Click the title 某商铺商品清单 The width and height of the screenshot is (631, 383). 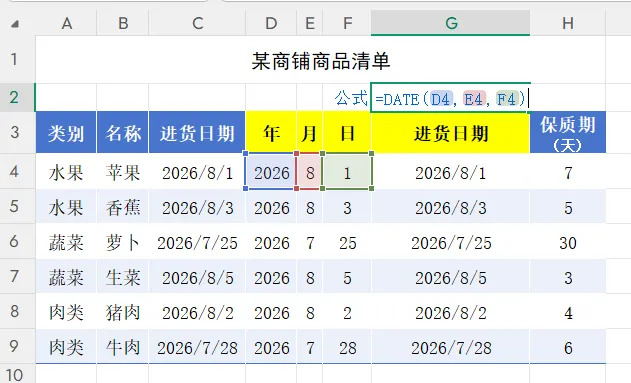321,61
